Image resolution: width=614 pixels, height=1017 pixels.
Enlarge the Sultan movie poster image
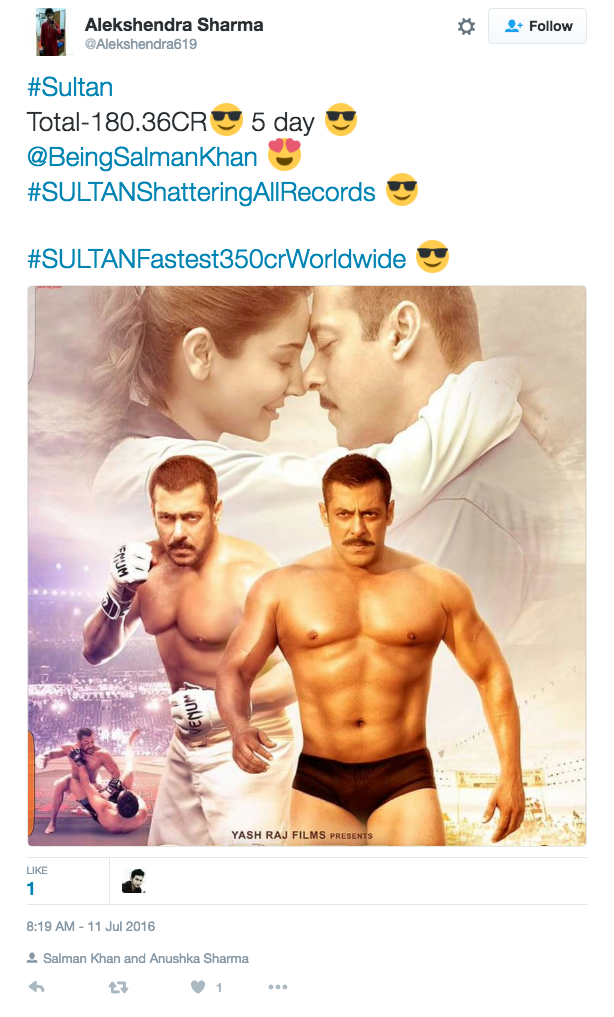pyautogui.click(x=307, y=566)
